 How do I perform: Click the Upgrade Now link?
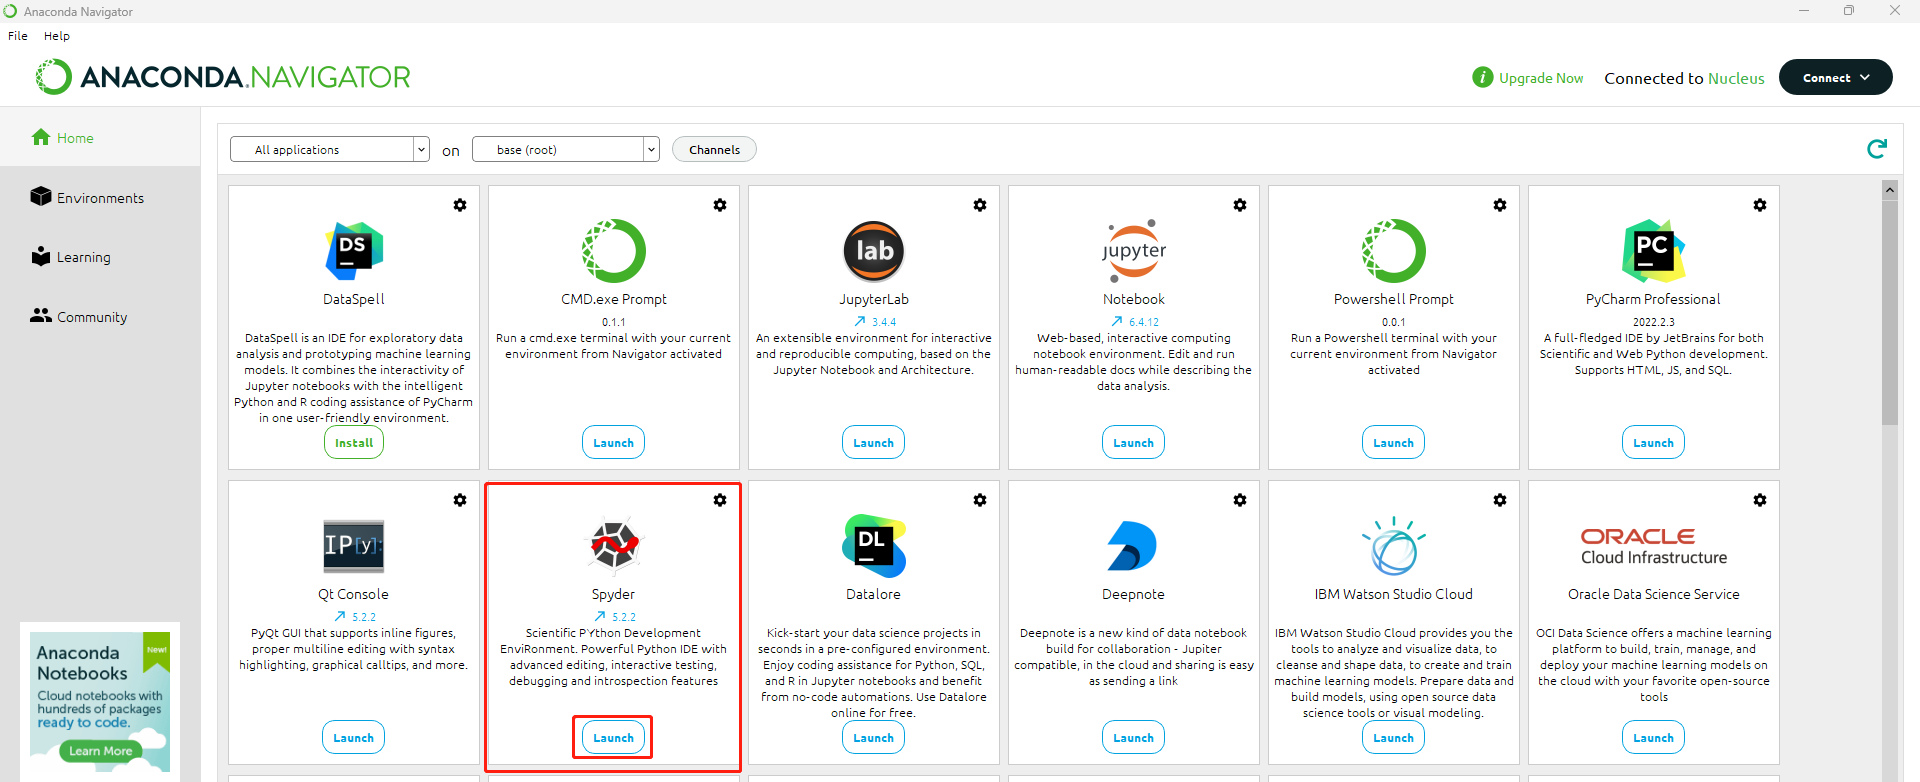tap(1541, 78)
